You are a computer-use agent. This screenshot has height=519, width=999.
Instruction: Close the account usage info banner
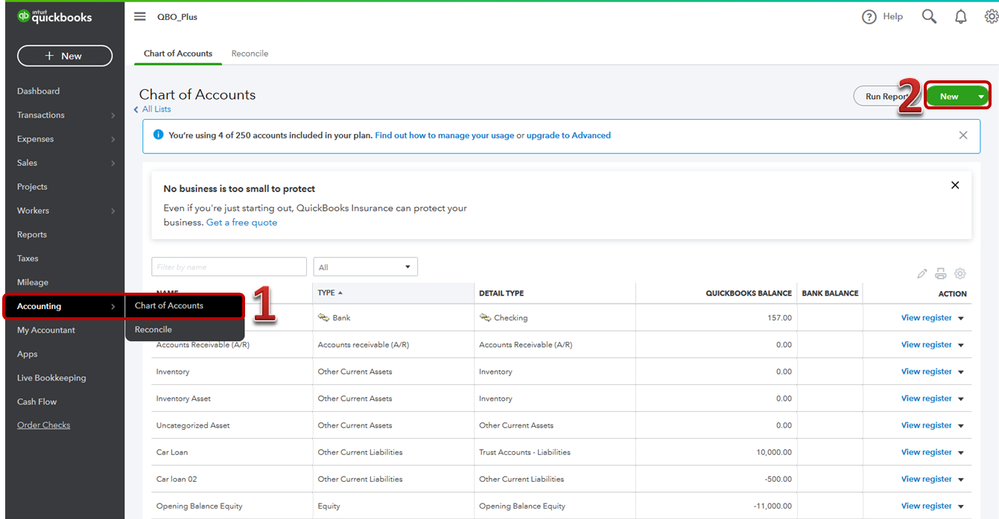pos(963,135)
